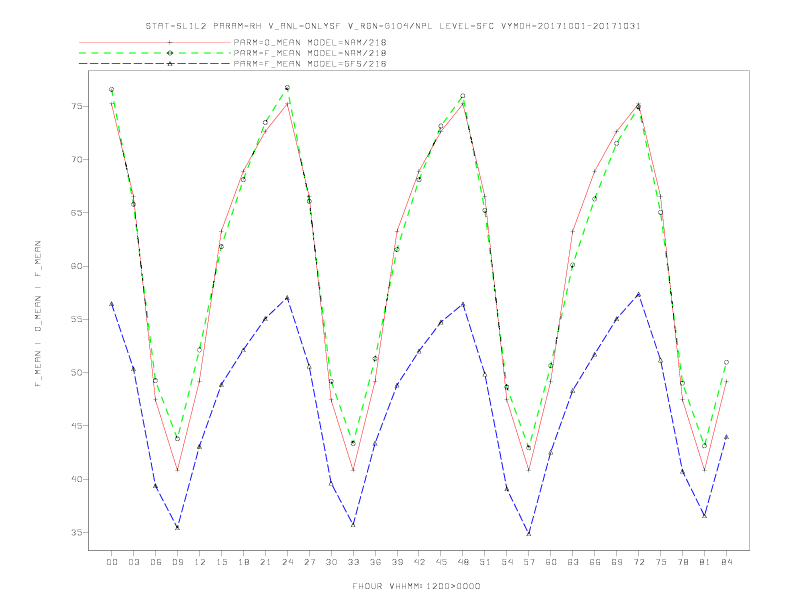Viewport: 792px width, 612px height.
Task: Click the plus marker on red legend line
Action: [170, 42]
